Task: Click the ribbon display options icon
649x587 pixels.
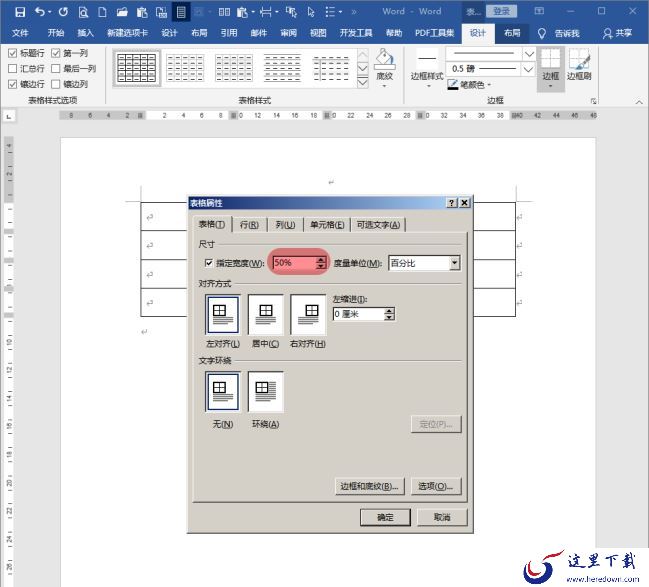Action: [x=539, y=11]
